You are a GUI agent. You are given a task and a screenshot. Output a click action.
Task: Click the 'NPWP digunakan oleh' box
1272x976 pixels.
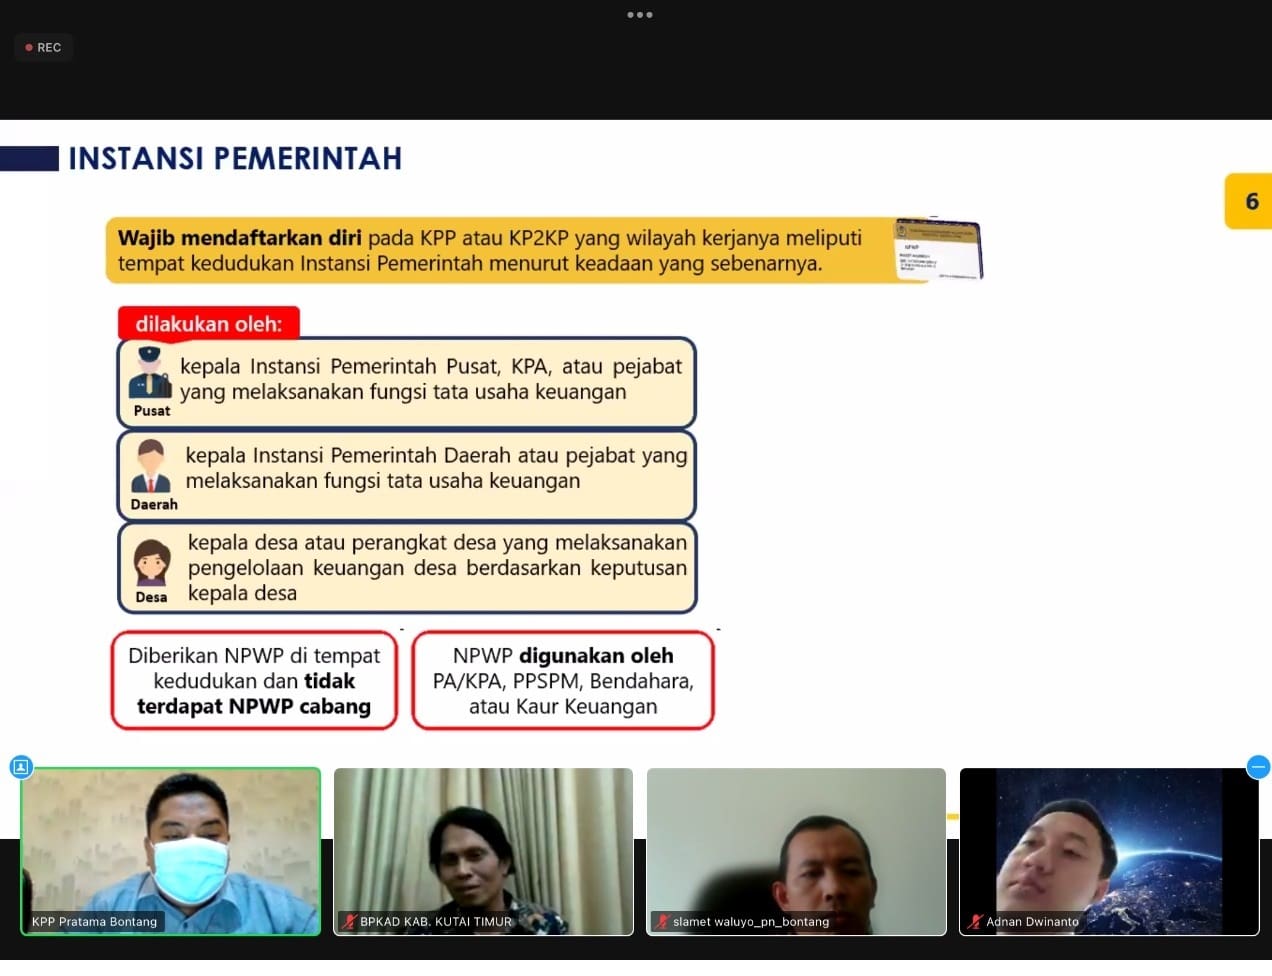point(563,681)
